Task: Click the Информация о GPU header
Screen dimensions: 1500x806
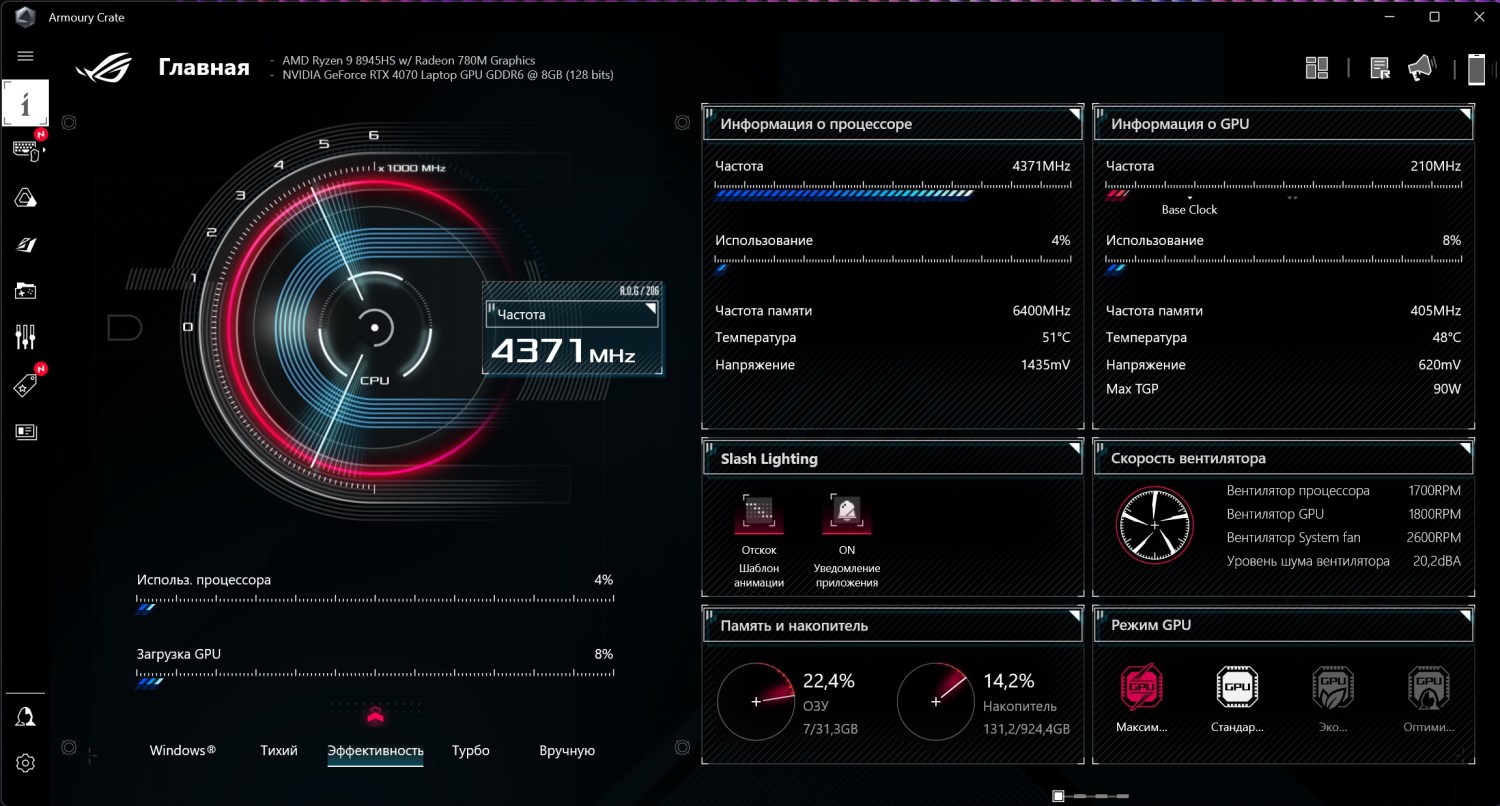Action: [1283, 124]
